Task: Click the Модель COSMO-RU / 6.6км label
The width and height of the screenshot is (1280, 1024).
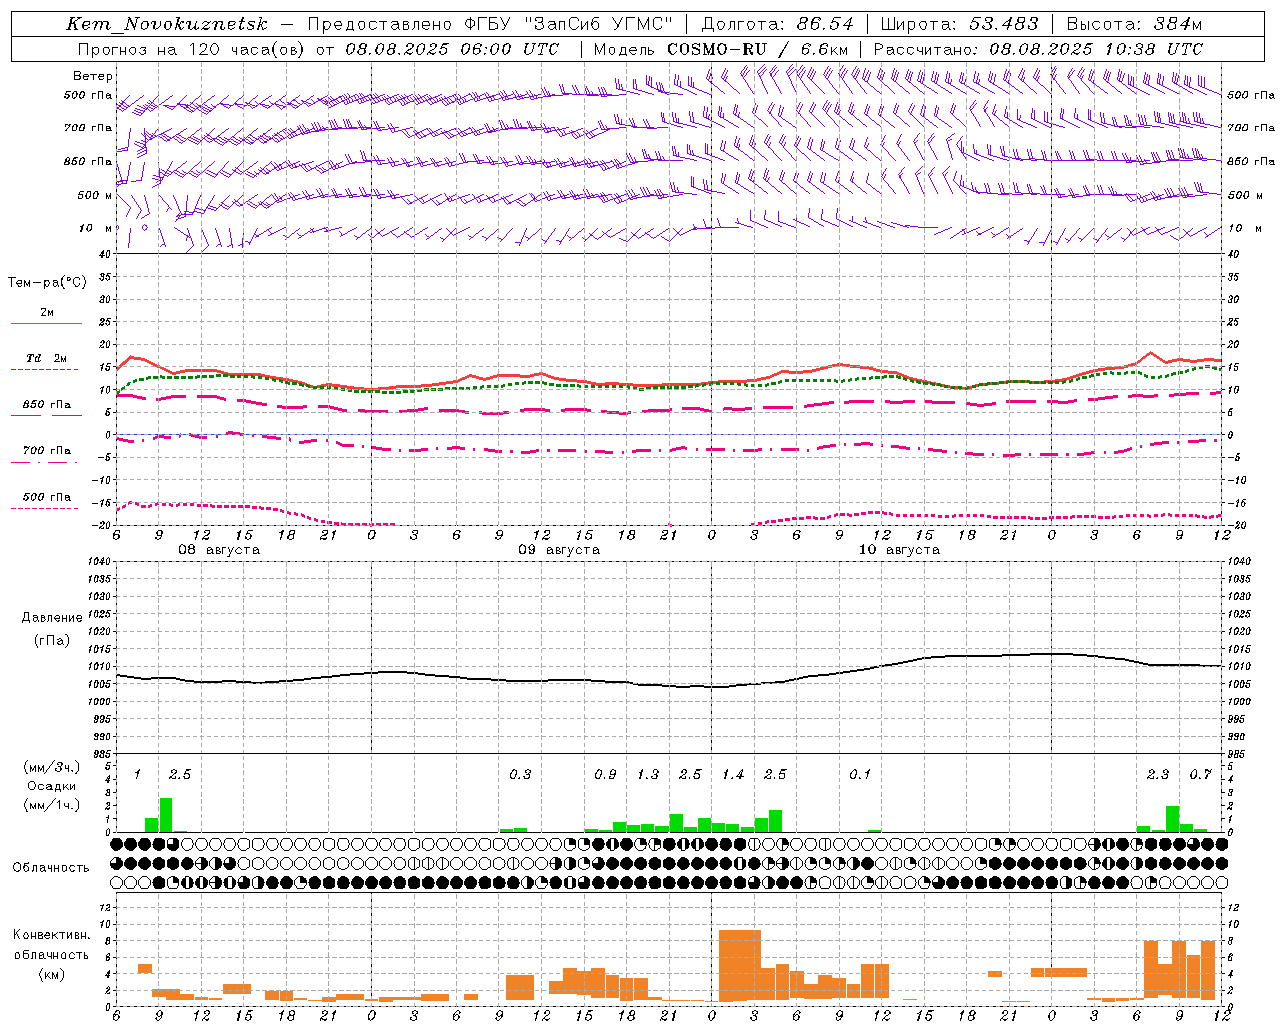Action: coord(721,49)
